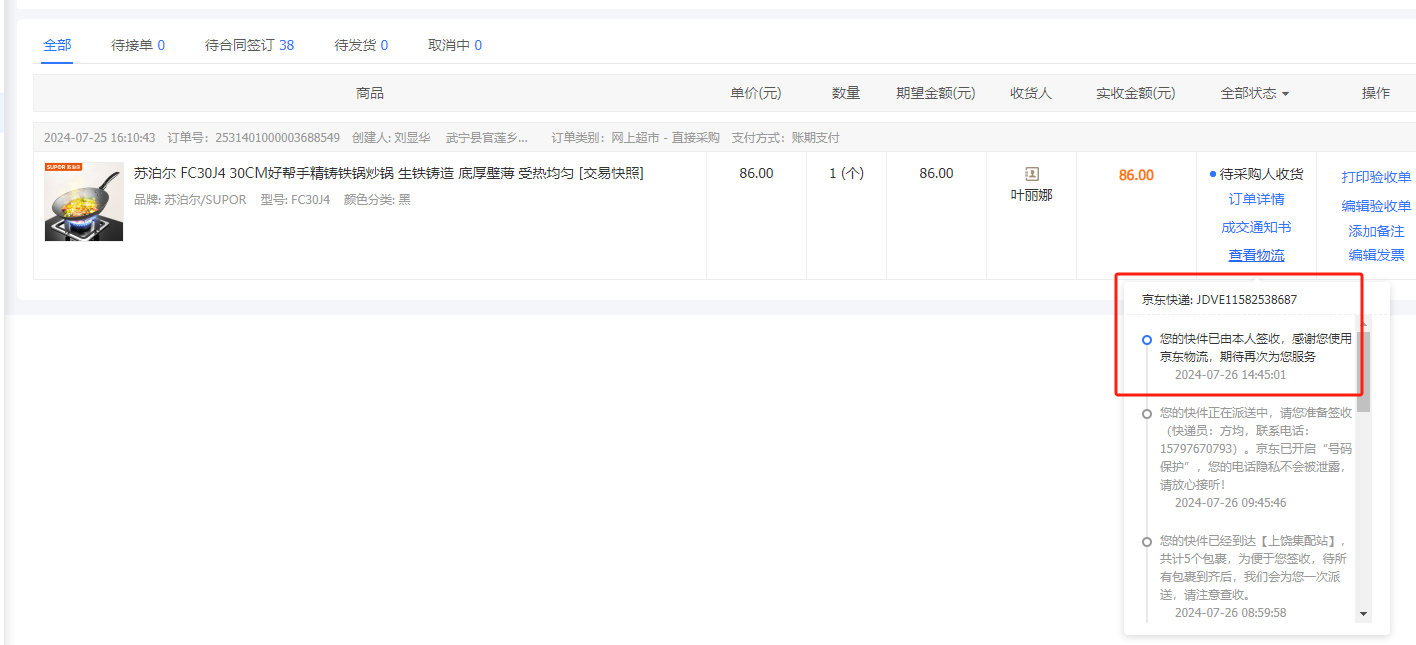Click the arrival time 2024-07-26 08:59:58
The width and height of the screenshot is (1416, 645).
[x=1230, y=612]
